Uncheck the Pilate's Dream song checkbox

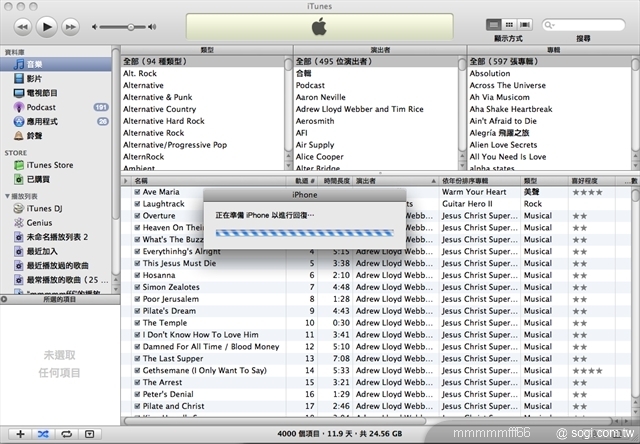click(137, 311)
